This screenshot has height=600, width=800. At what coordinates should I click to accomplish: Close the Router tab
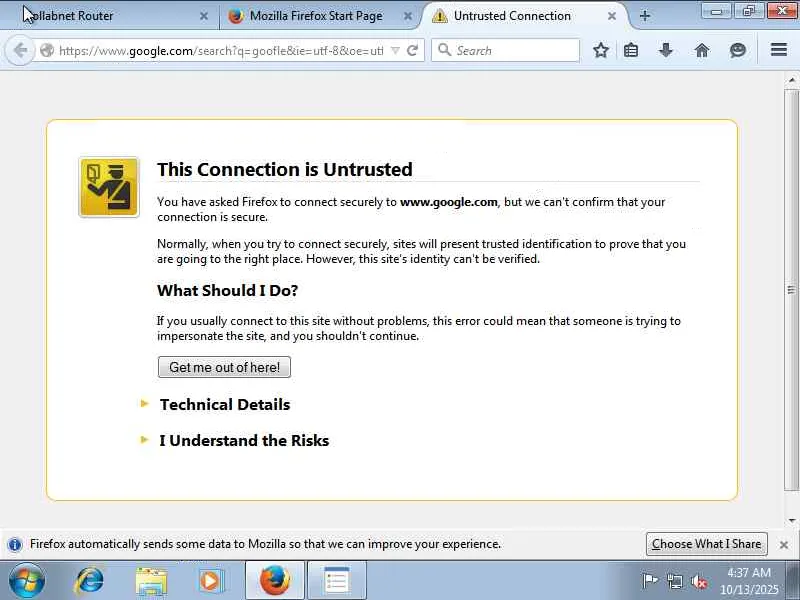pos(204,16)
